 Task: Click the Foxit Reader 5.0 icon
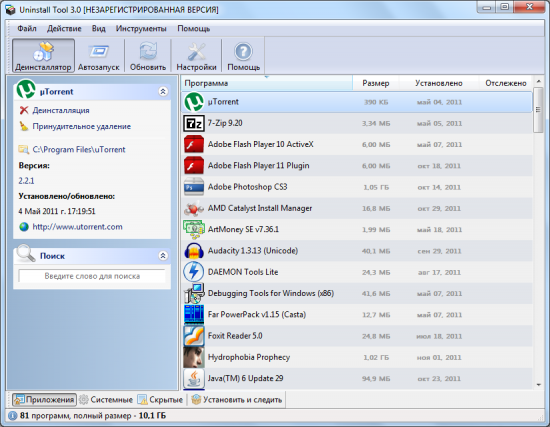click(194, 336)
